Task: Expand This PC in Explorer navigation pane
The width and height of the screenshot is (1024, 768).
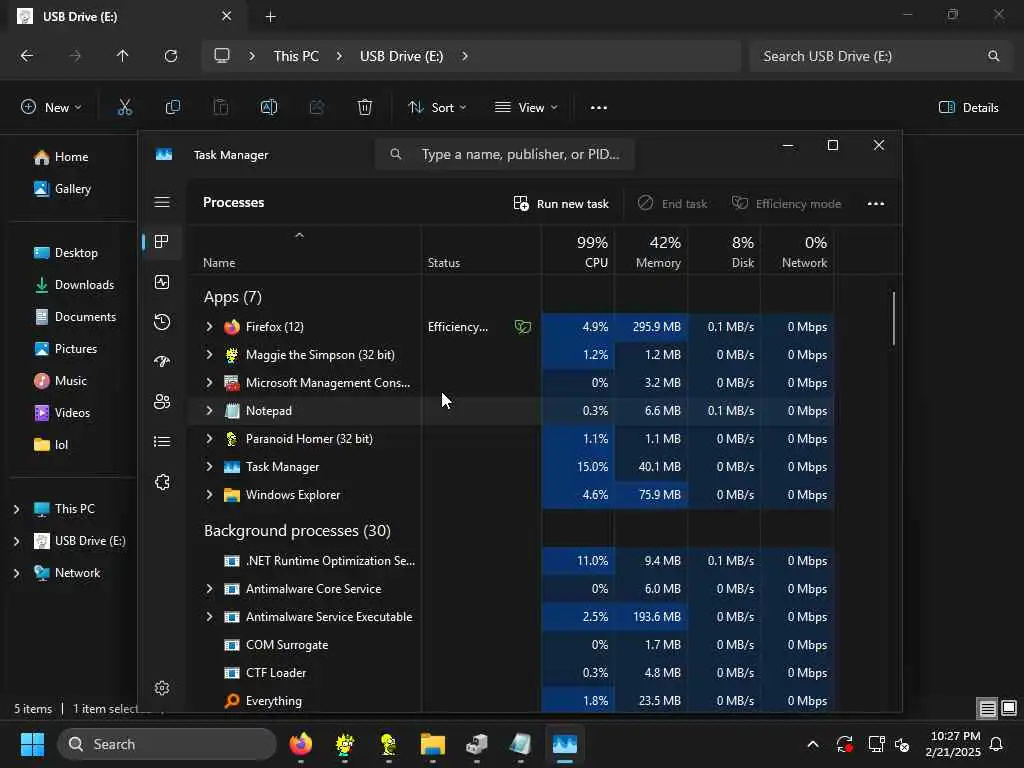Action: tap(16, 509)
